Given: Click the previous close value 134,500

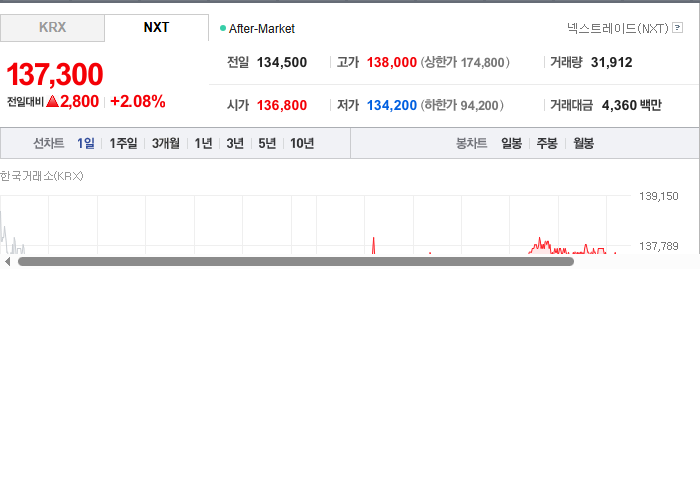Looking at the screenshot, I should tap(282, 62).
